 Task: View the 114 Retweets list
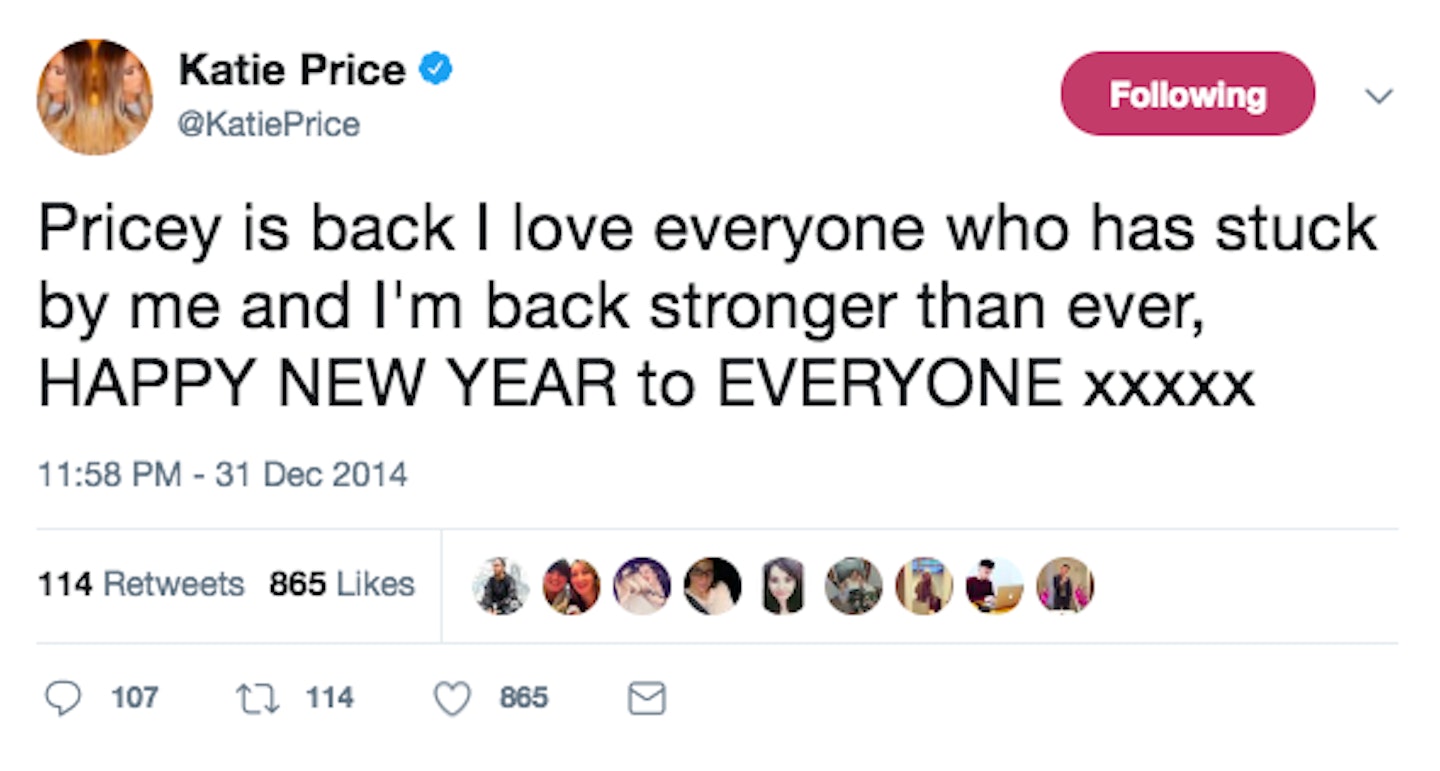(141, 584)
